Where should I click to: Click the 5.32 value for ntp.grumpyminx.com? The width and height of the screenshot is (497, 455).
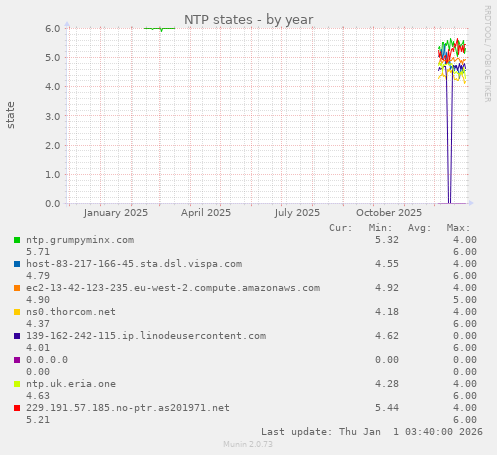pyautogui.click(x=387, y=240)
